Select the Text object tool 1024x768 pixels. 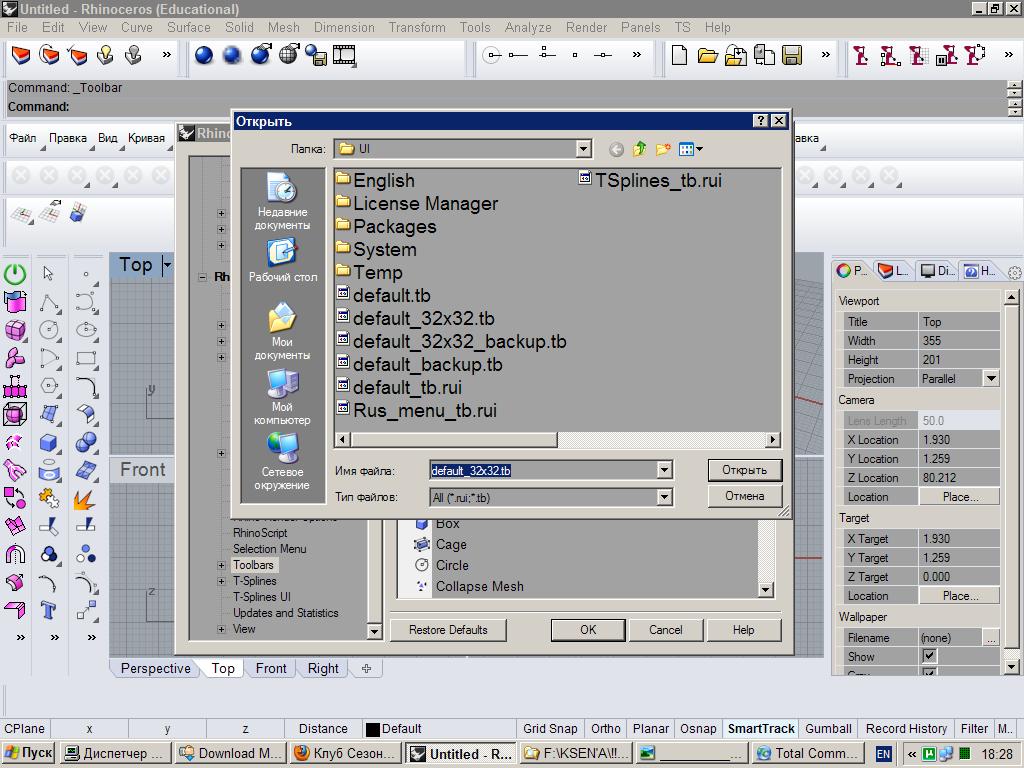(48, 611)
